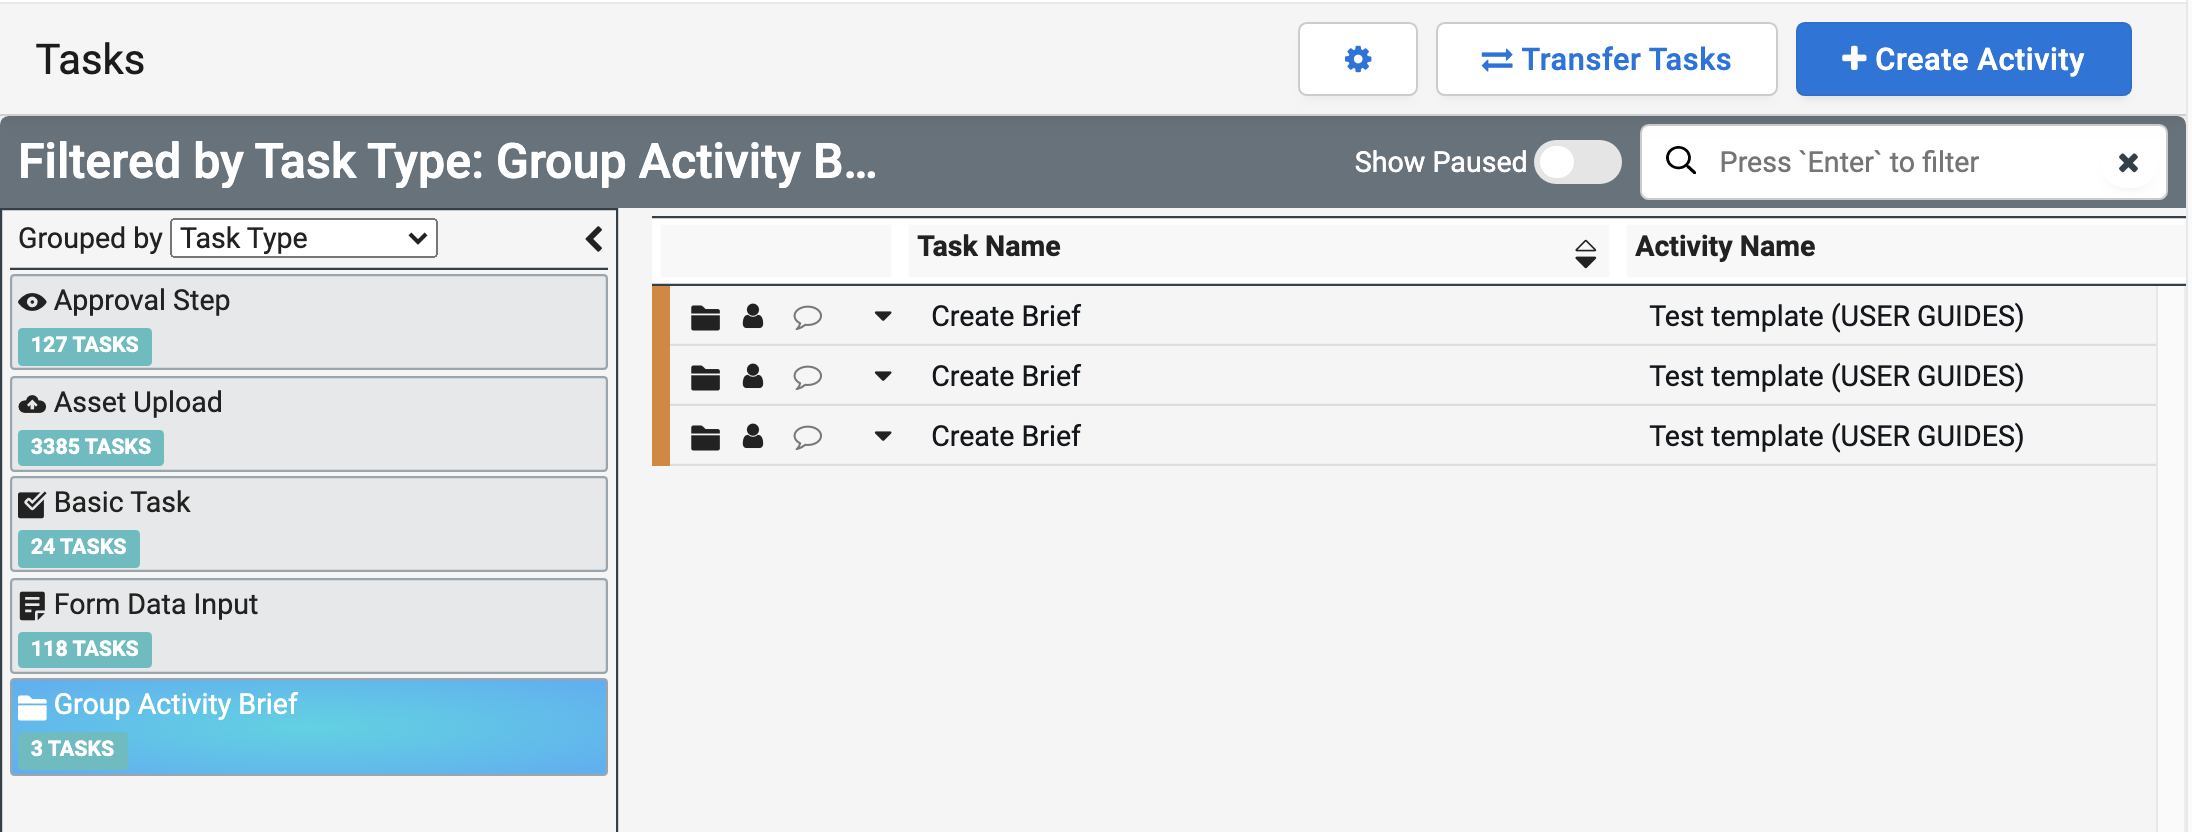Click the folder icon in first Create Brief row
The width and height of the screenshot is (2192, 832).
pyautogui.click(x=705, y=317)
